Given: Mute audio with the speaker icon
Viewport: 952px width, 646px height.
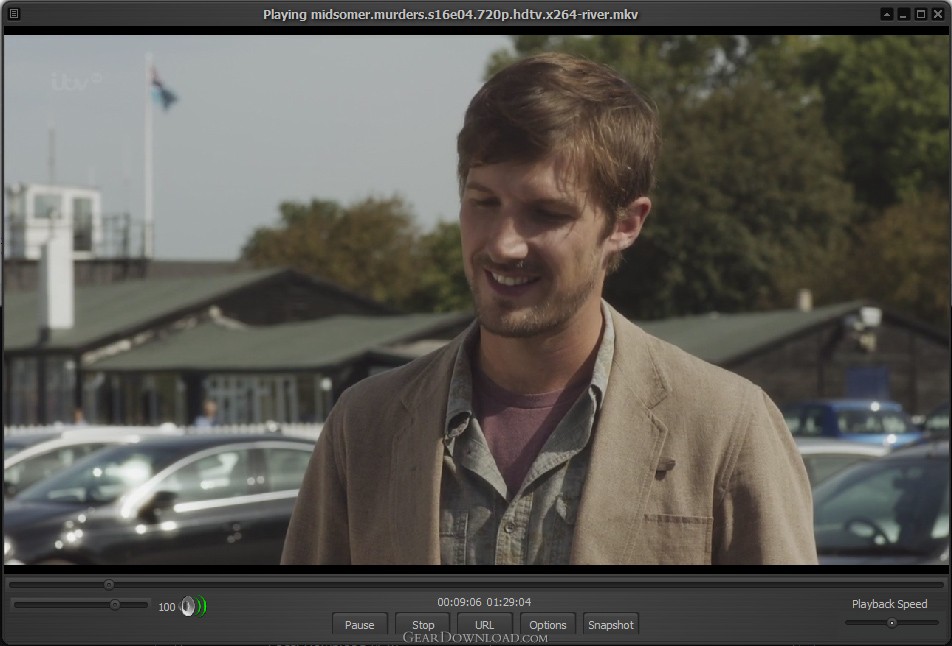Looking at the screenshot, I should click(194, 606).
